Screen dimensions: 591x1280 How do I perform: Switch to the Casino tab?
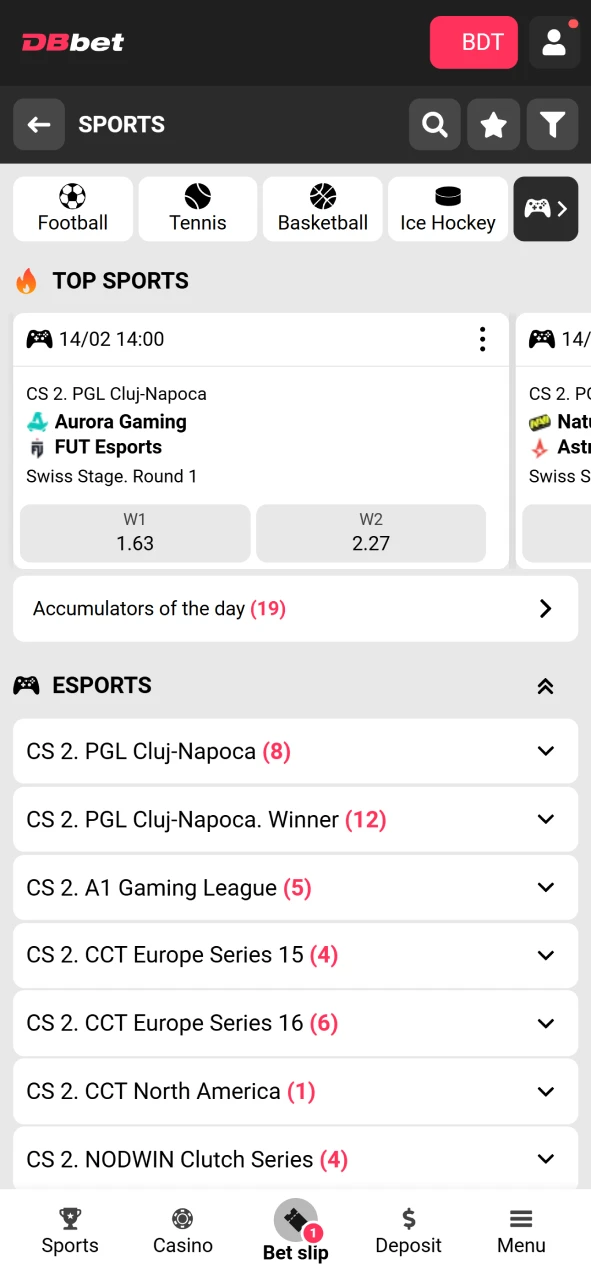point(182,1230)
